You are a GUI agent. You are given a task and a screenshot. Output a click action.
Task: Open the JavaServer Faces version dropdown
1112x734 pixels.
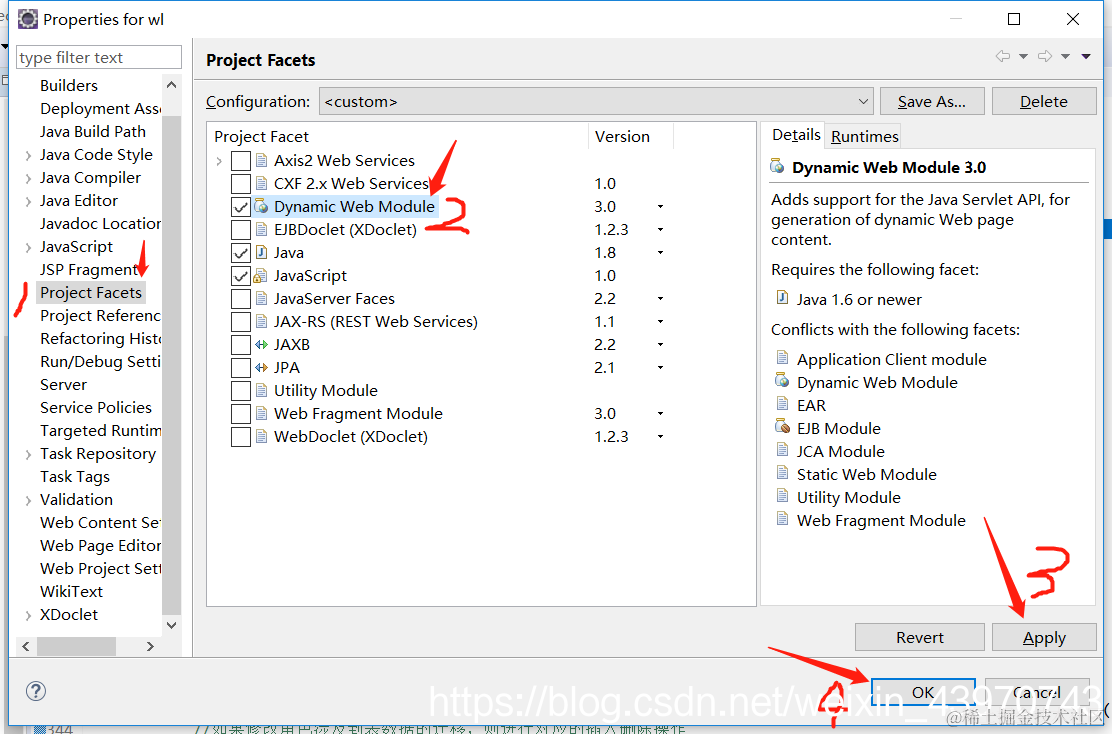(x=660, y=299)
